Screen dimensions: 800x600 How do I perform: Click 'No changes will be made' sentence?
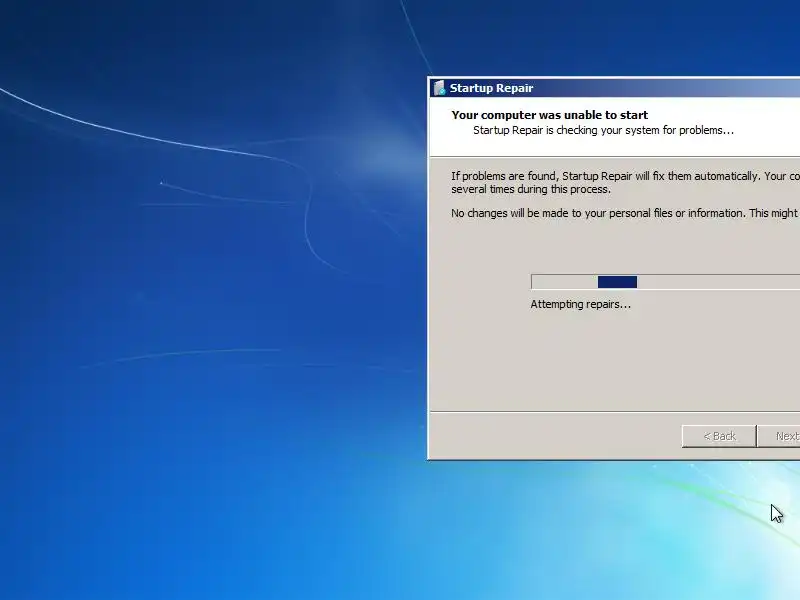point(626,213)
